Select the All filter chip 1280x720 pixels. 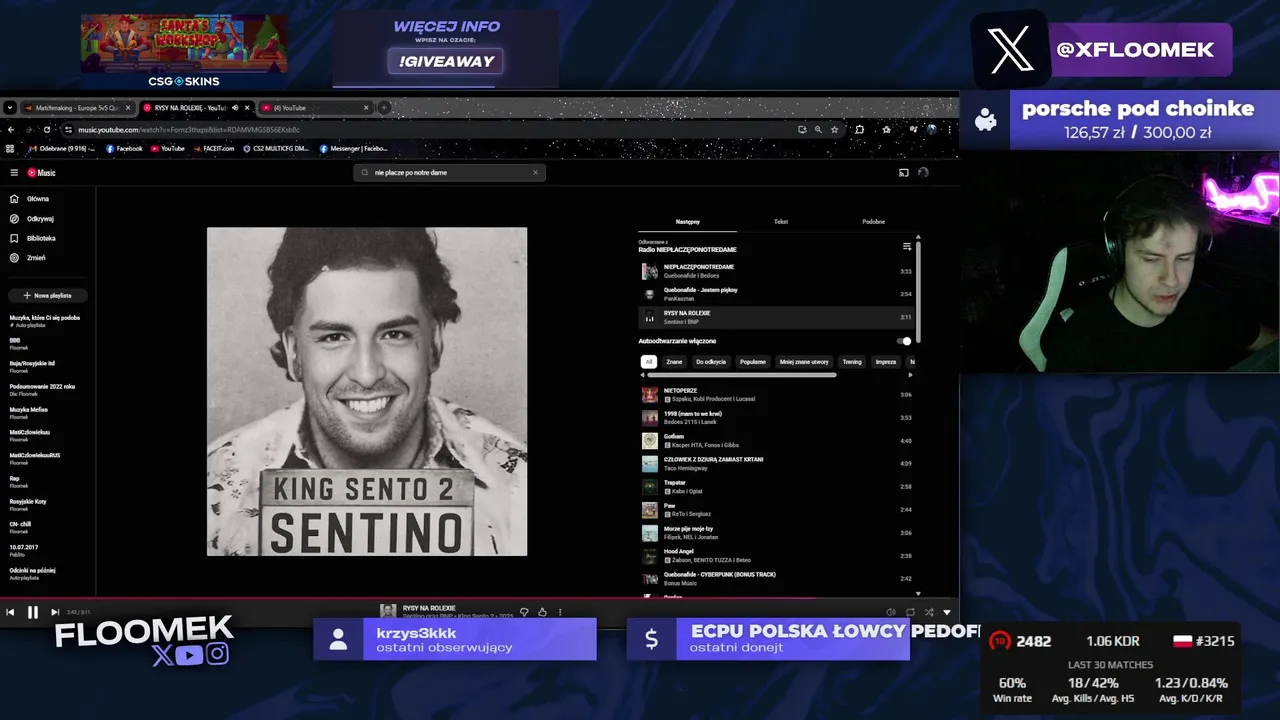click(648, 362)
